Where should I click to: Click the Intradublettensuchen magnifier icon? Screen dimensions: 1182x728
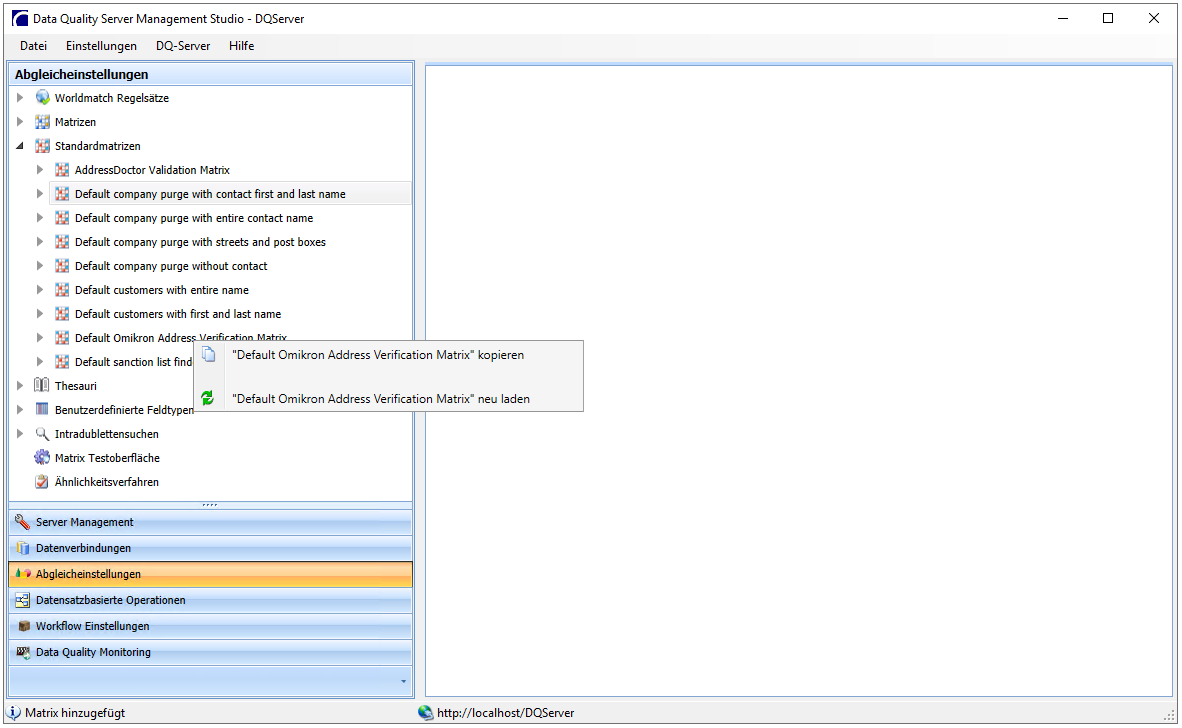[x=42, y=434]
